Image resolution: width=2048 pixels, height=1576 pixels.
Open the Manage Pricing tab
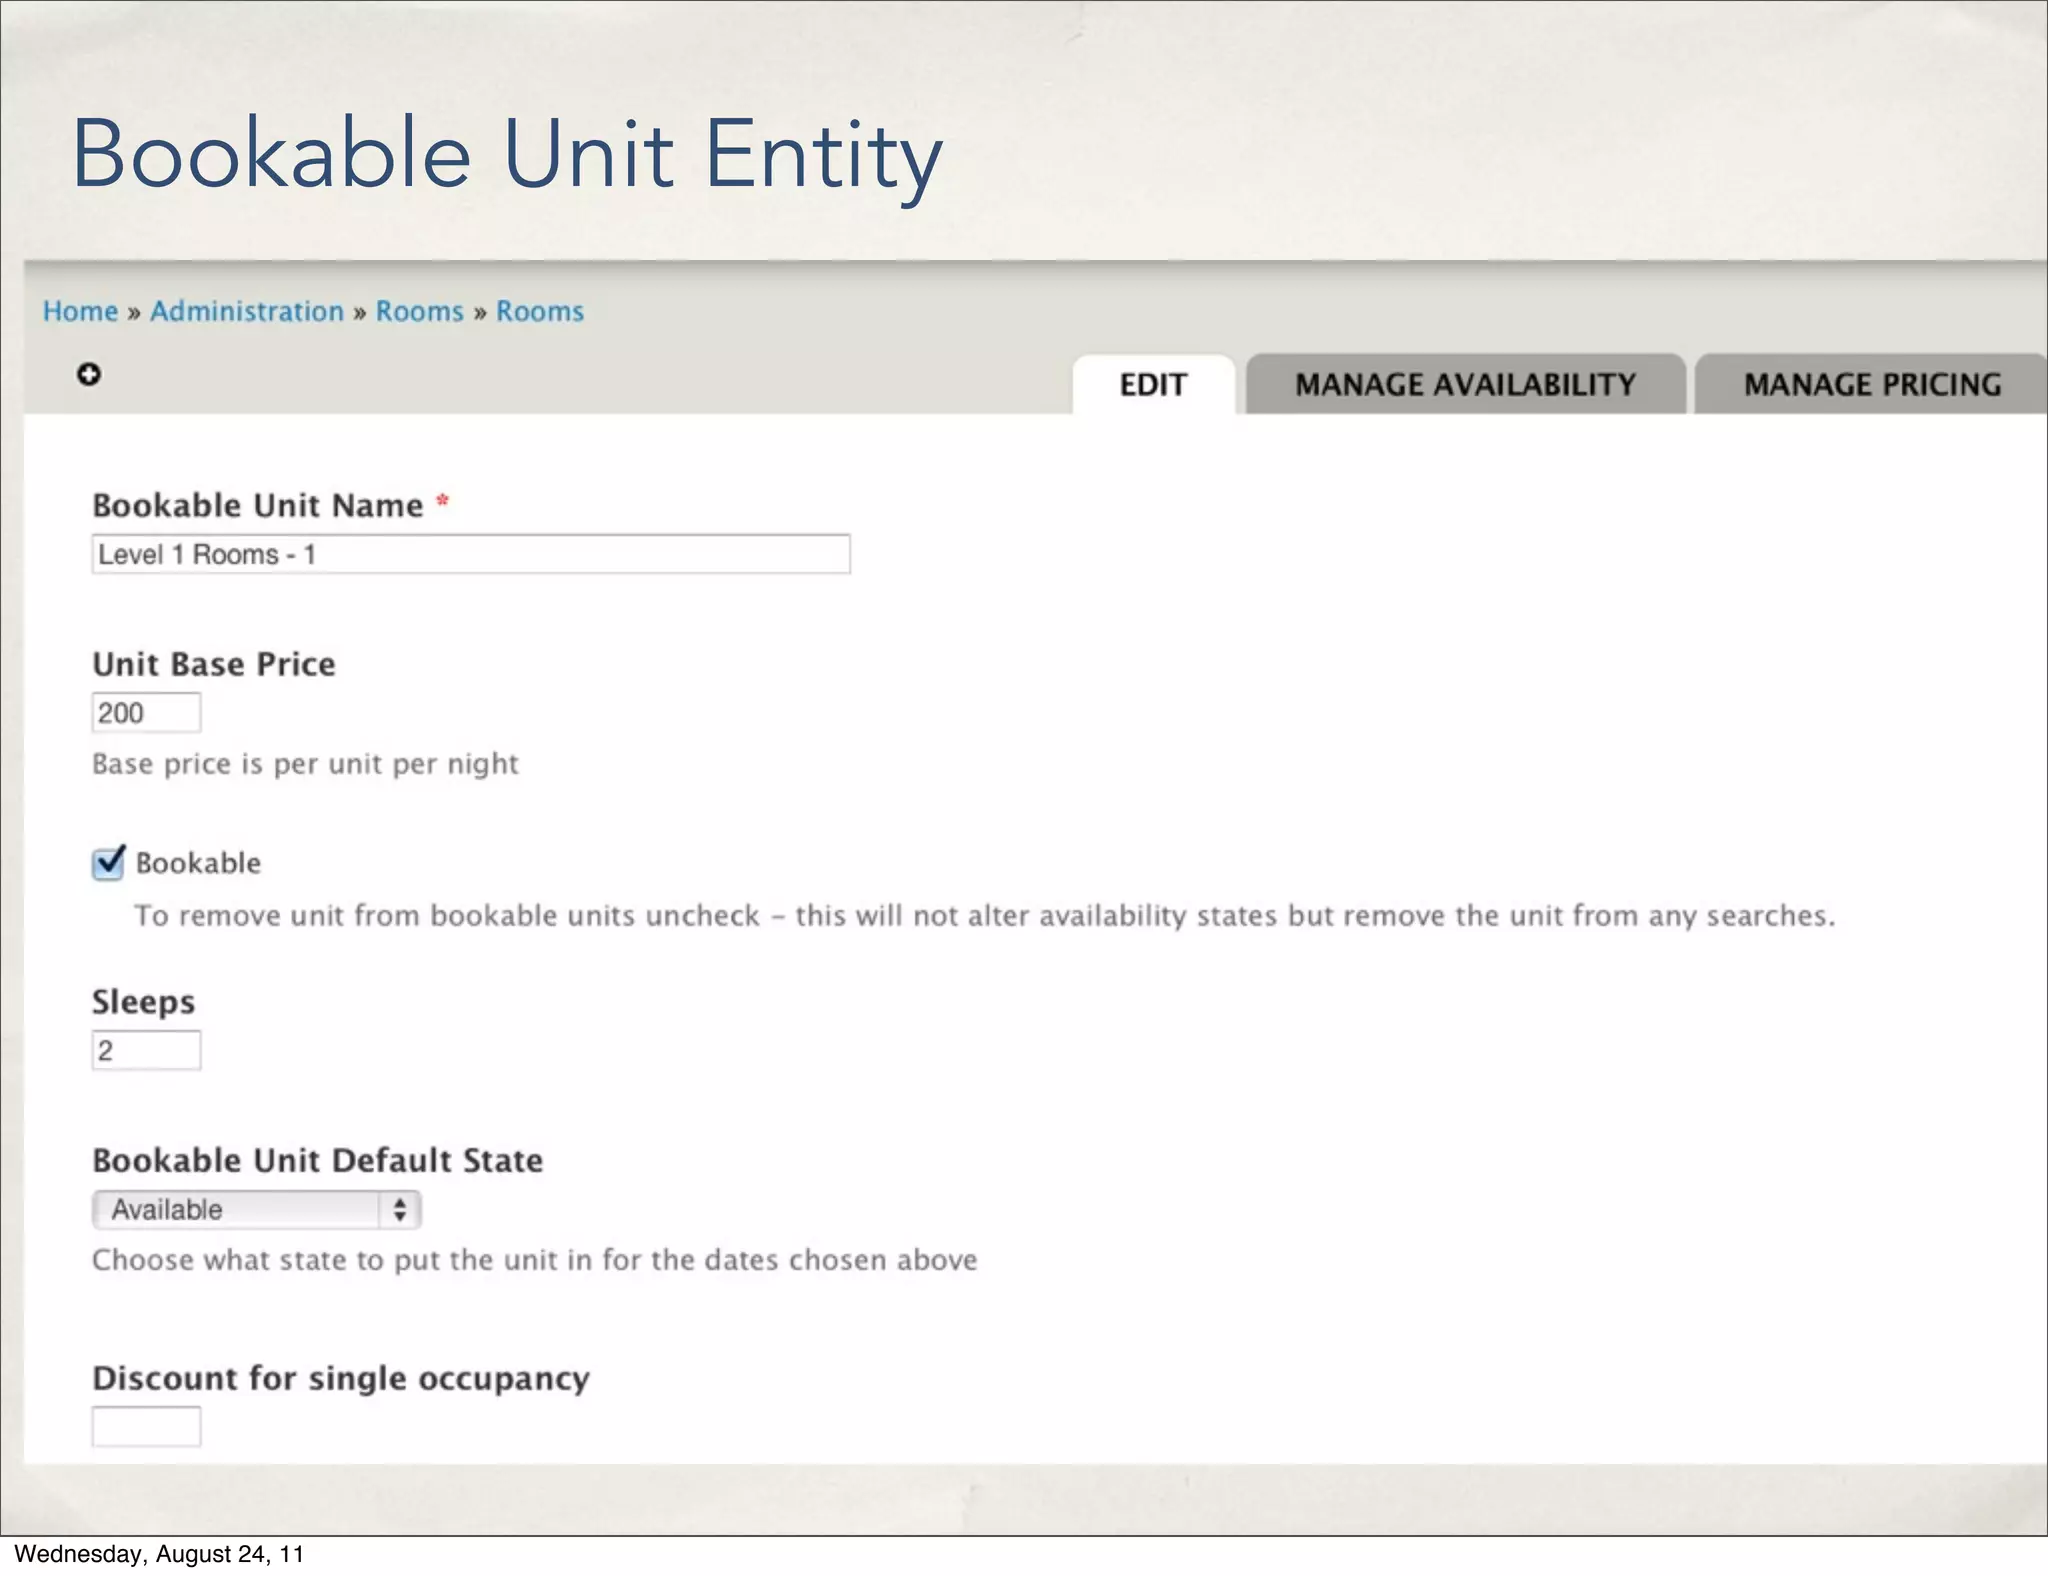coord(1872,384)
